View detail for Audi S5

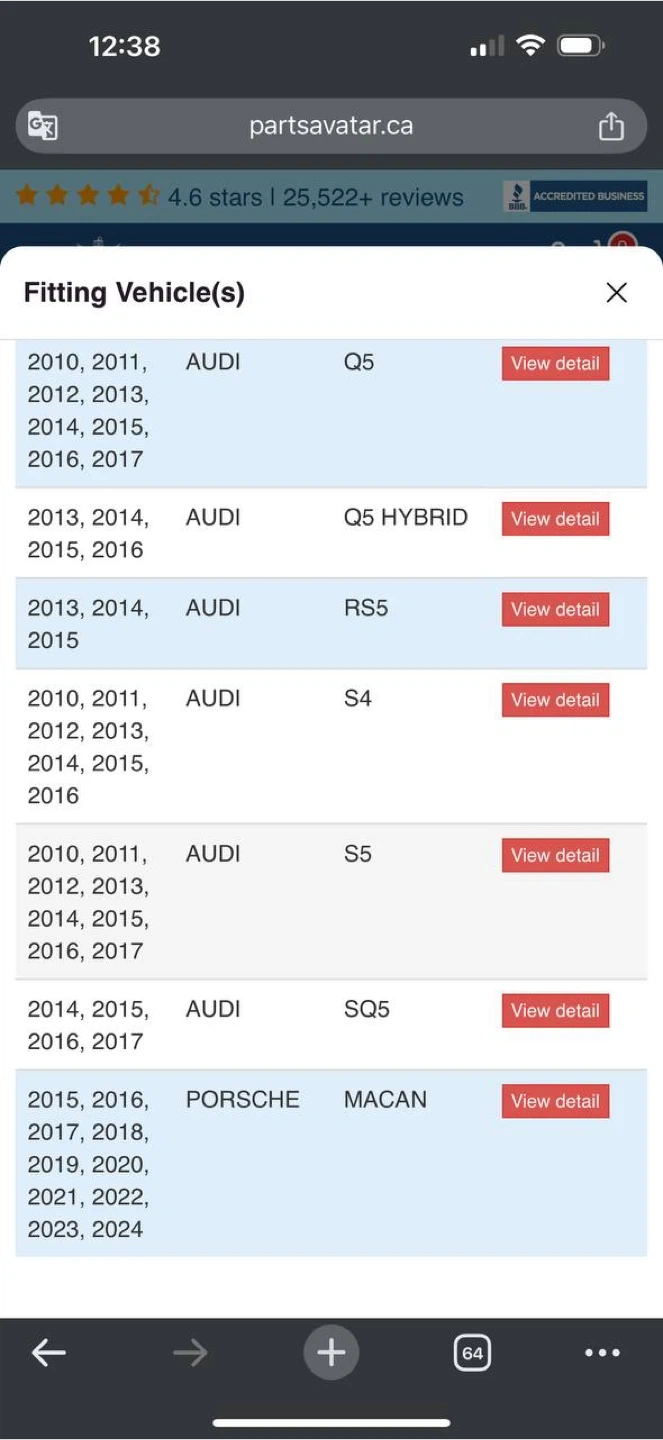(555, 856)
